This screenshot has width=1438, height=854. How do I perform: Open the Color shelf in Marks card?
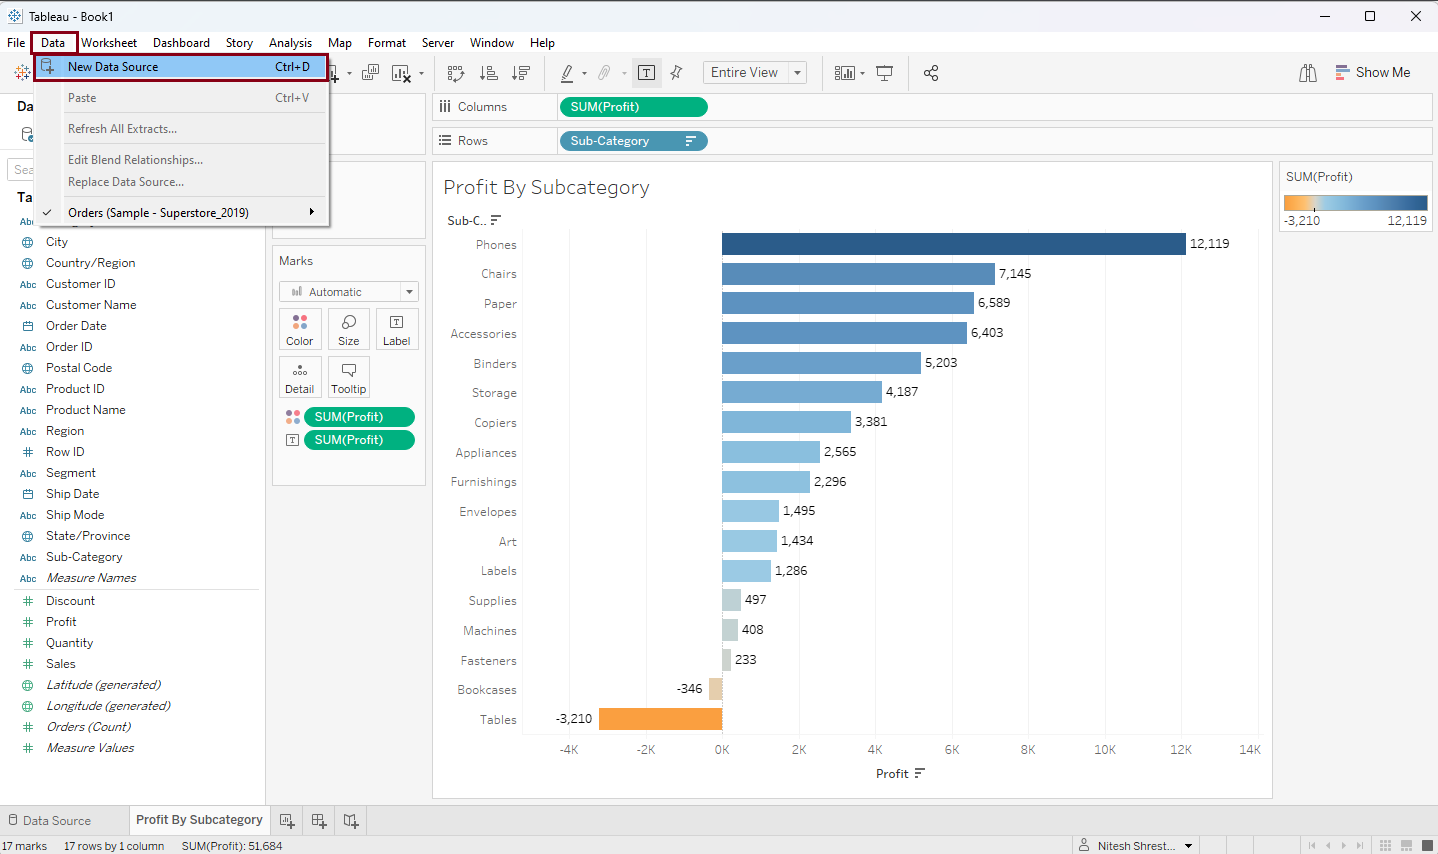pyautogui.click(x=300, y=329)
